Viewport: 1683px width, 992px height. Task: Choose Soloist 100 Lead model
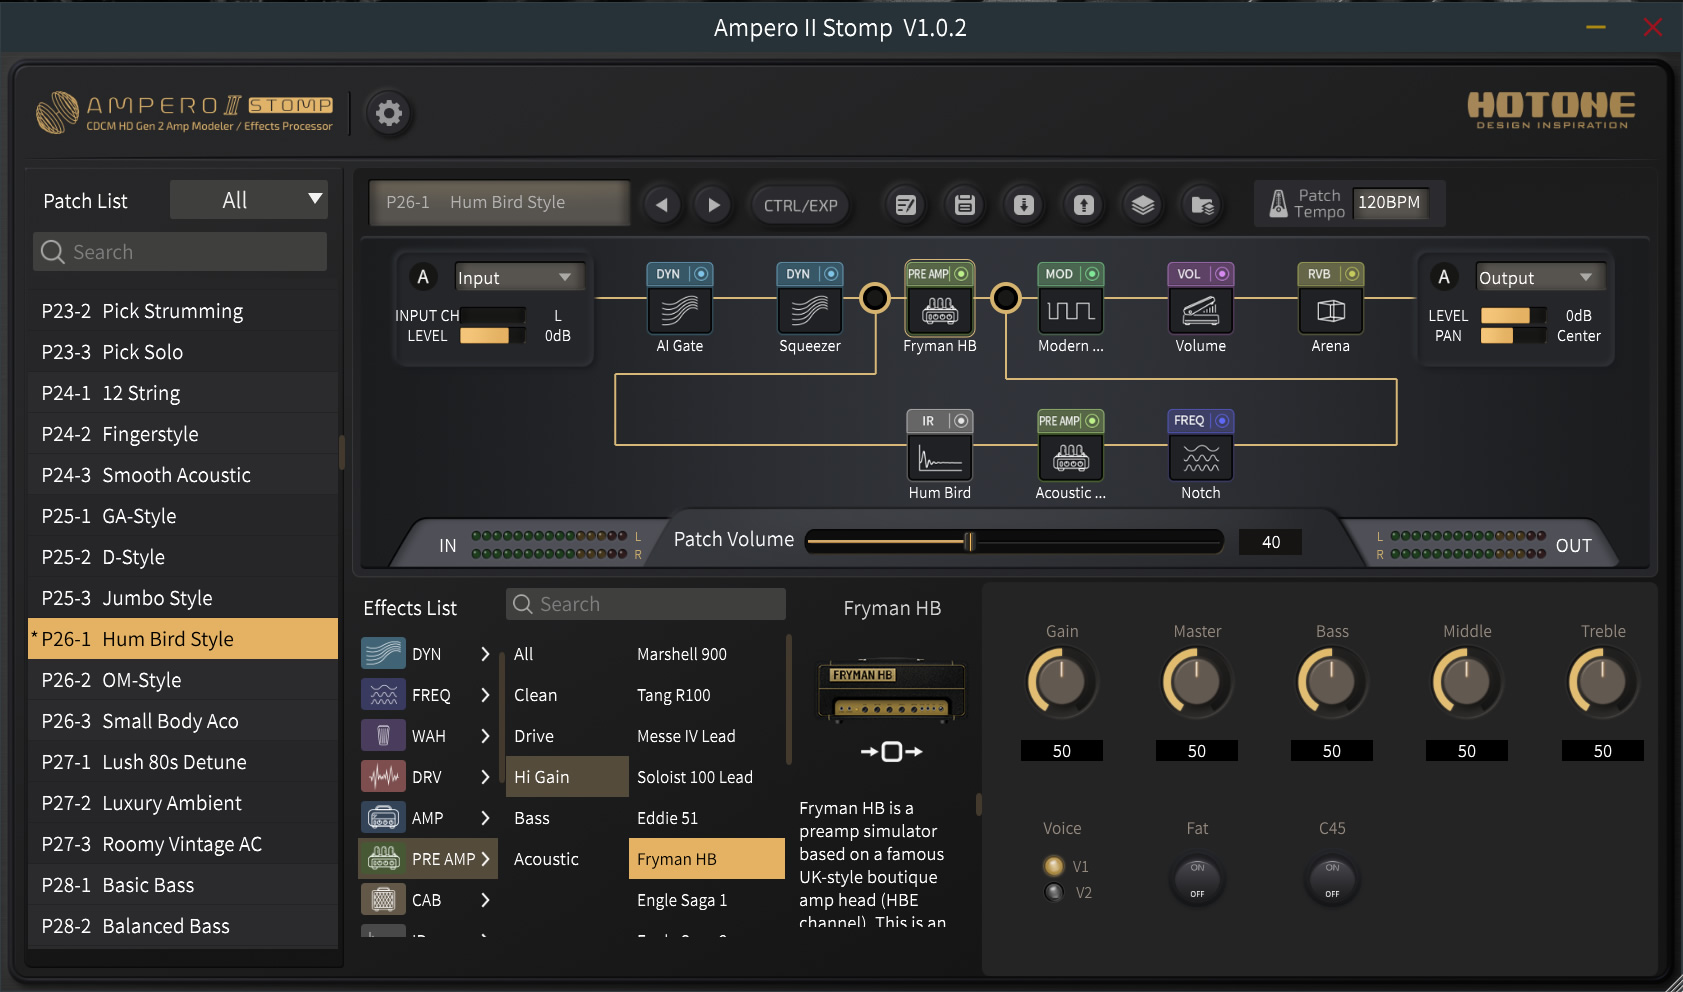pyautogui.click(x=707, y=777)
